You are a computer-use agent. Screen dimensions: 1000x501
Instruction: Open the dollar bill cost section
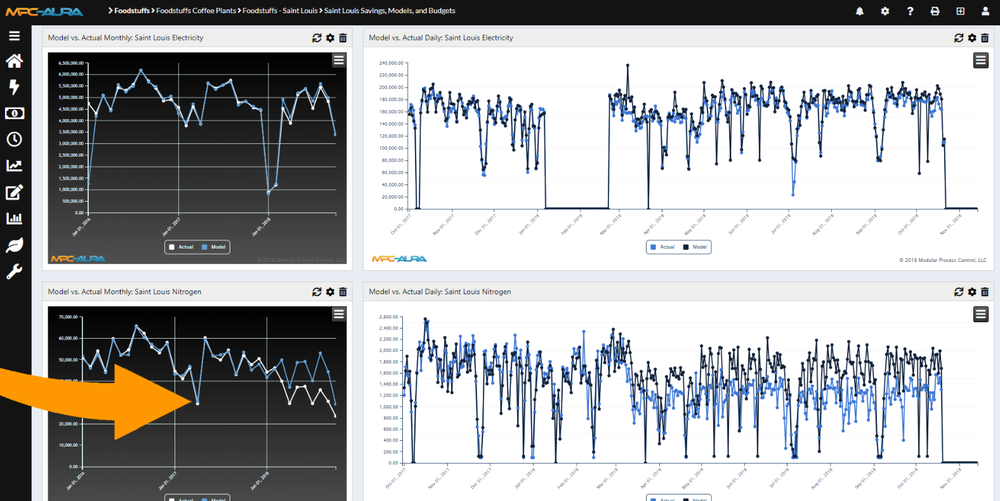coord(14,113)
